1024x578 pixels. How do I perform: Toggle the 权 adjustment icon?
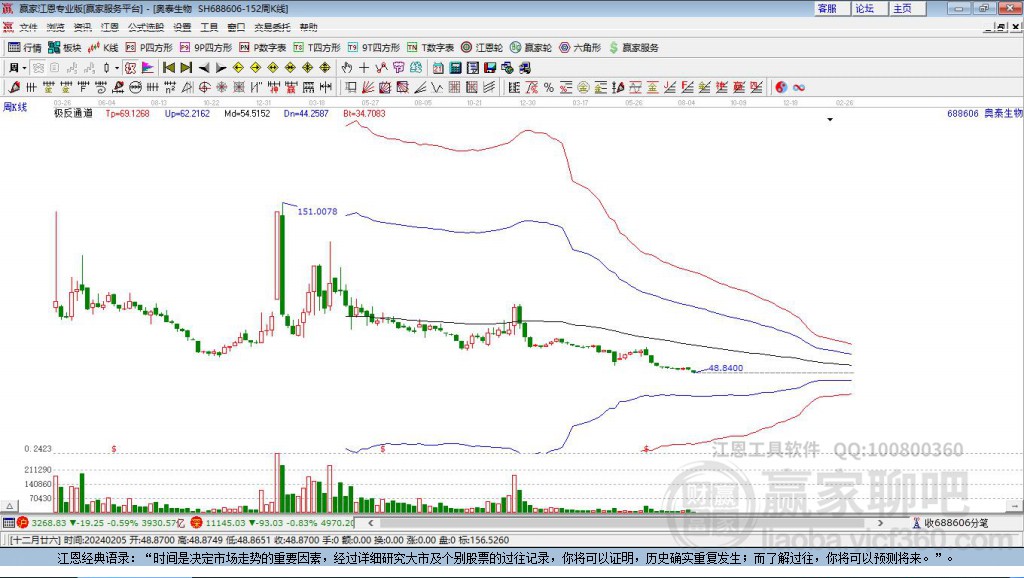(130, 67)
